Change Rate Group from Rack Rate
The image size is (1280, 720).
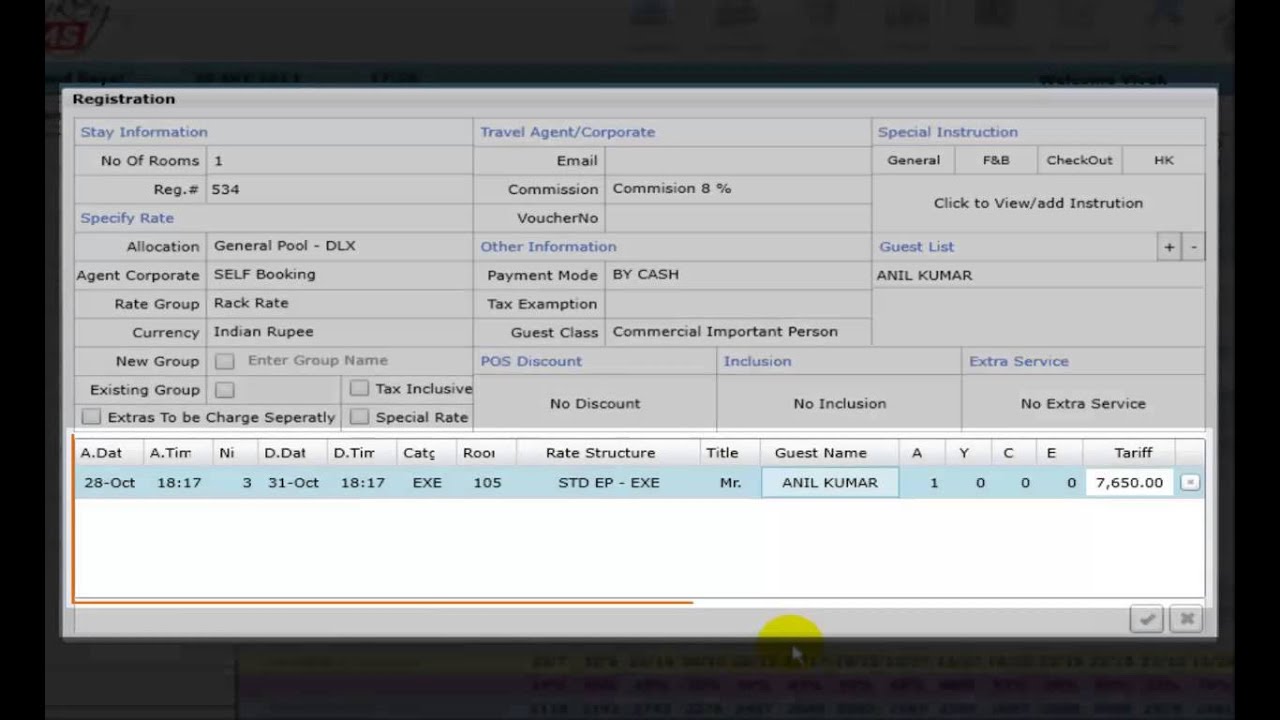[339, 303]
